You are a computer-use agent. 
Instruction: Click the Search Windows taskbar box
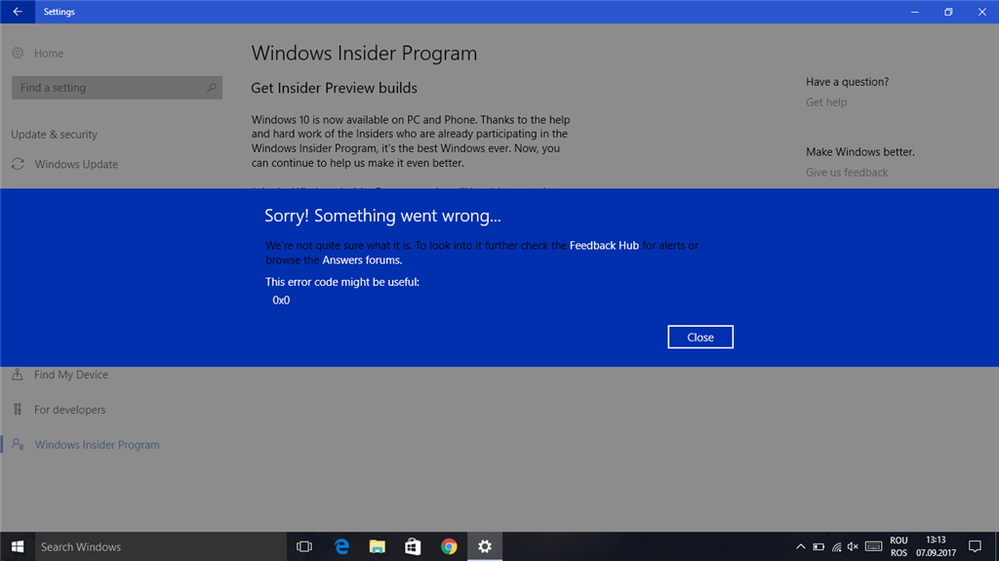(x=161, y=546)
